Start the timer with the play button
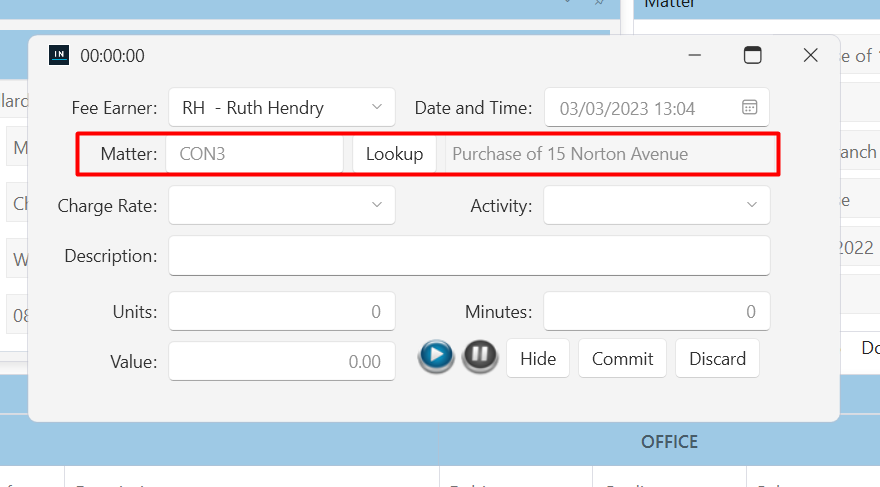880x487 pixels. click(436, 356)
